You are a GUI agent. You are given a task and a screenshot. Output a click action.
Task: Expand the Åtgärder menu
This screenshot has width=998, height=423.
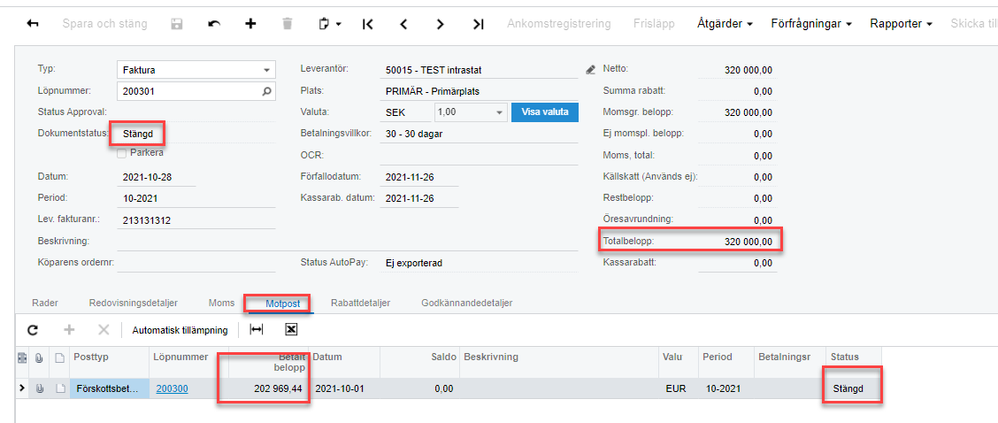(x=724, y=23)
